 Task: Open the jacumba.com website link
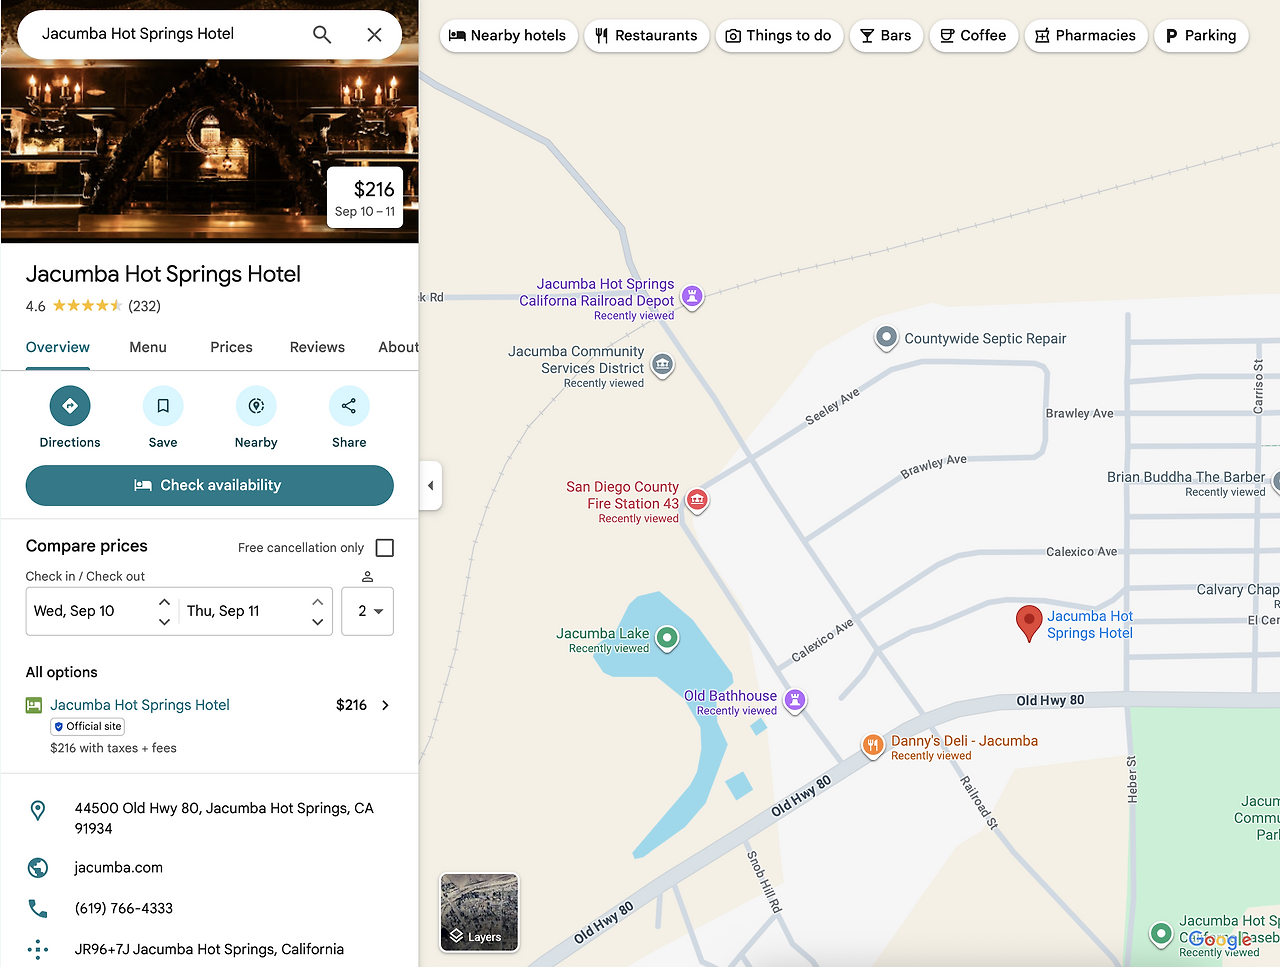pos(118,867)
